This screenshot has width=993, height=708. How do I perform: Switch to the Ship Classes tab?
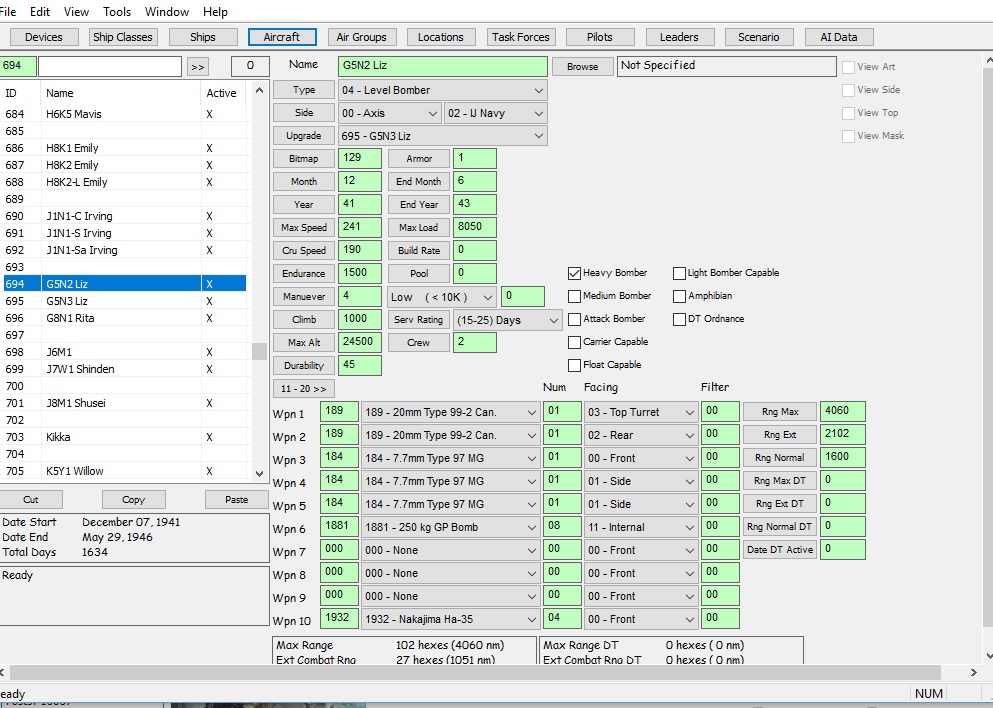point(123,37)
